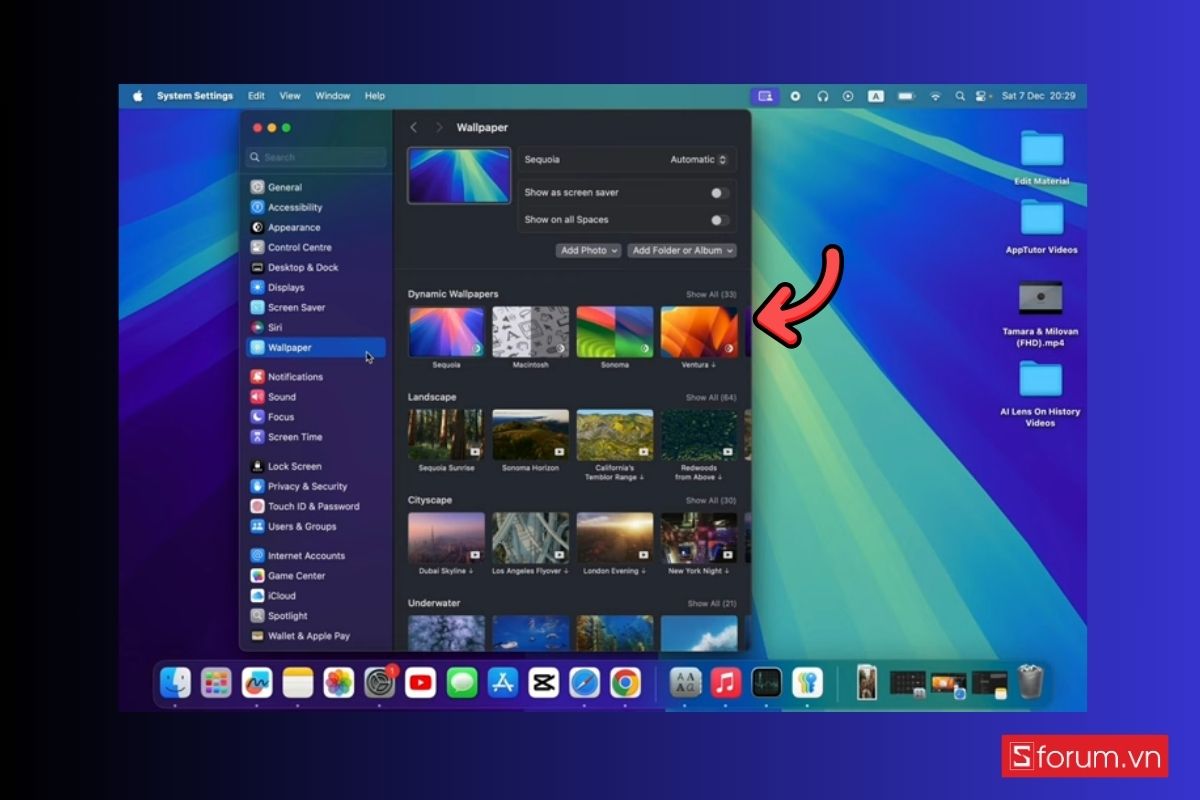
Task: Click the Search field in System Settings
Action: [x=316, y=157]
